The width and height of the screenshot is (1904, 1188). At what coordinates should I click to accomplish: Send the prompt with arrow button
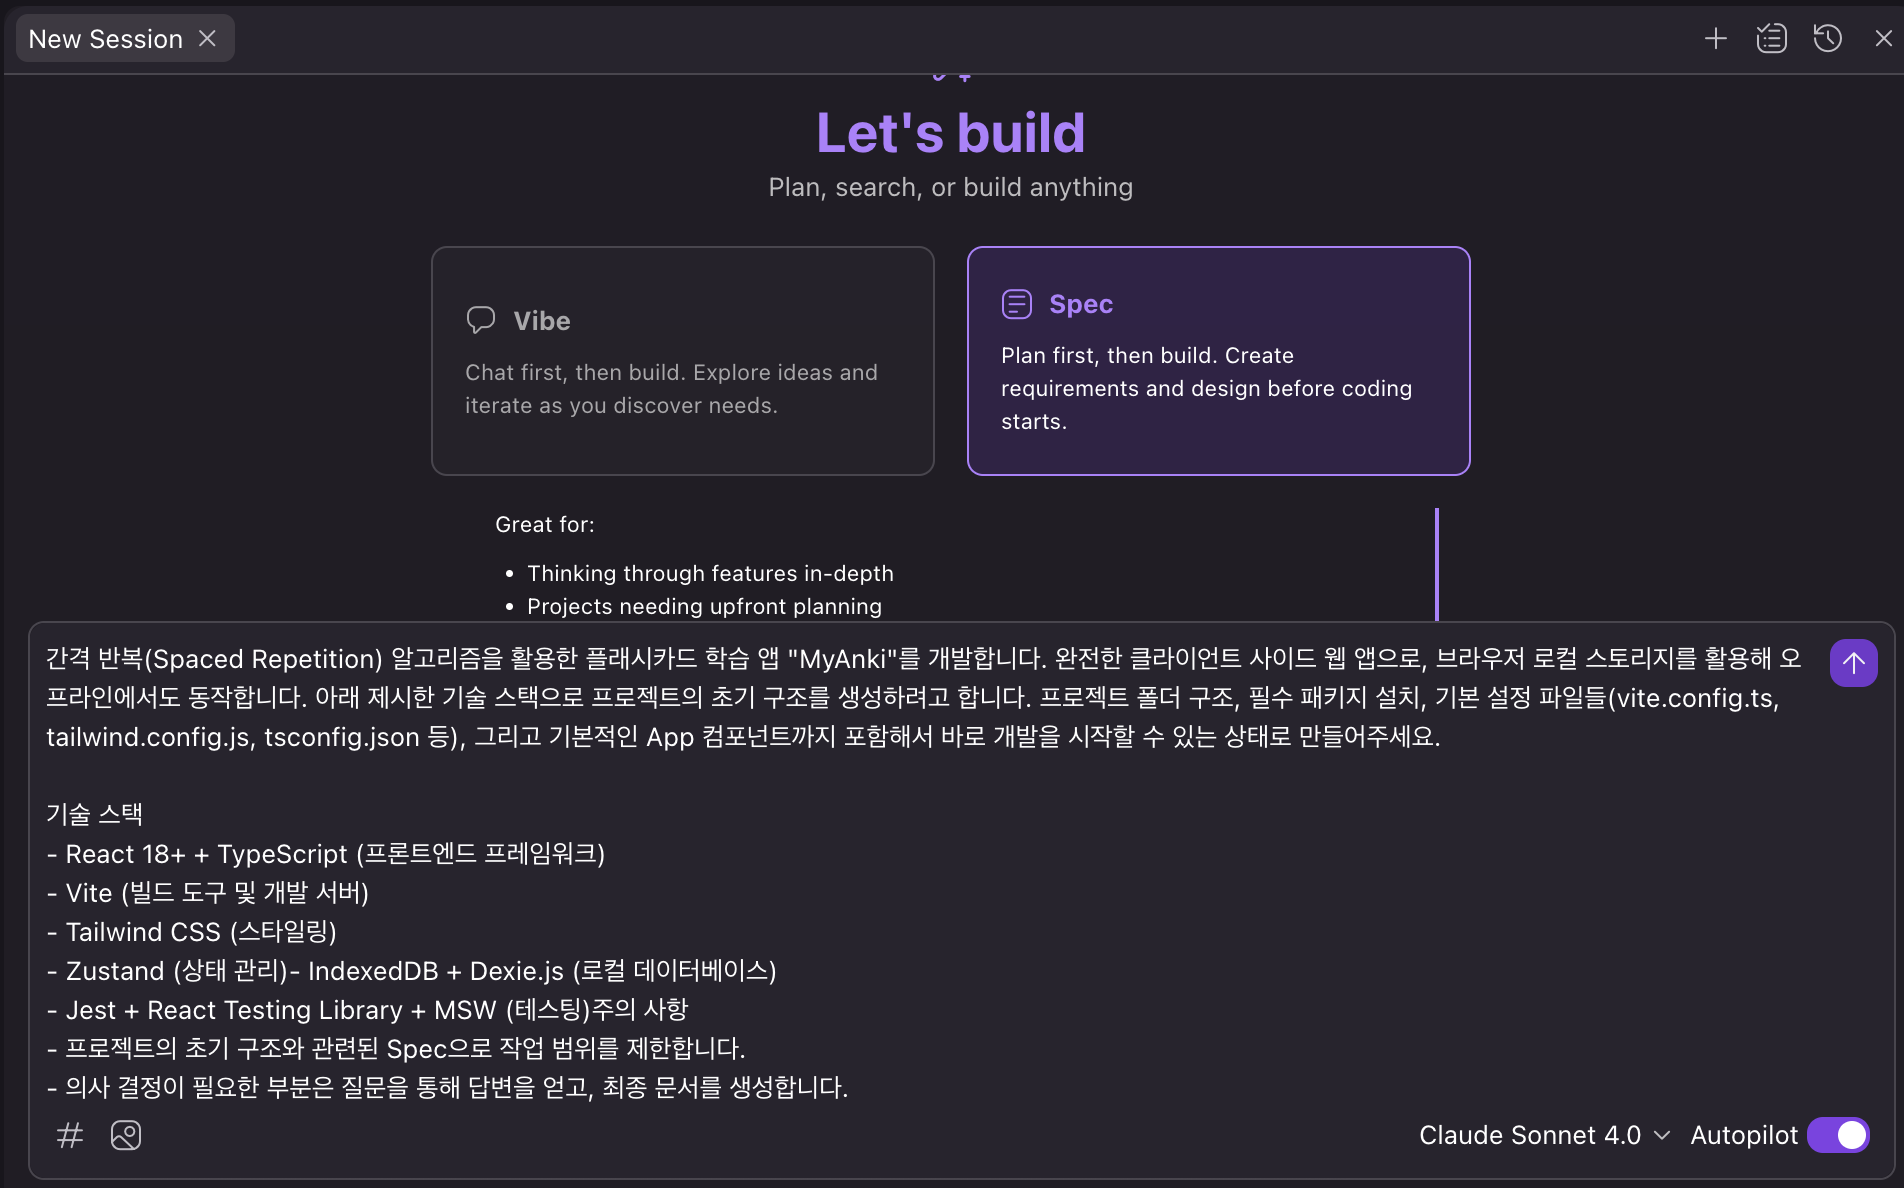(x=1853, y=663)
